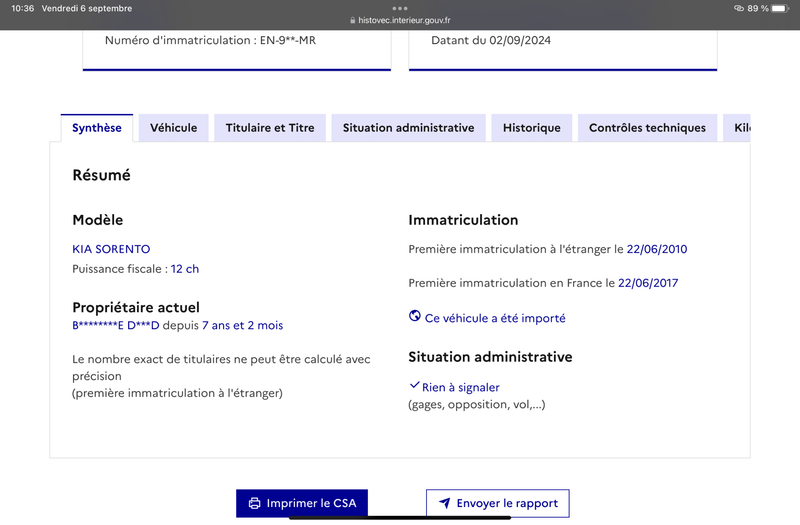This screenshot has height=525, width=800.
Task: Click the 12 ch fiscal power value
Action: point(185,269)
